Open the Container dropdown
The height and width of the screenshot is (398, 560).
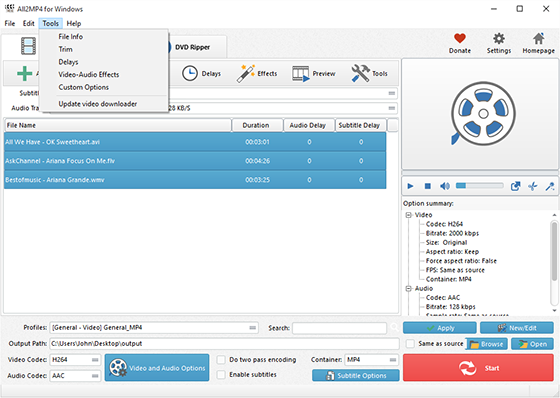point(371,360)
